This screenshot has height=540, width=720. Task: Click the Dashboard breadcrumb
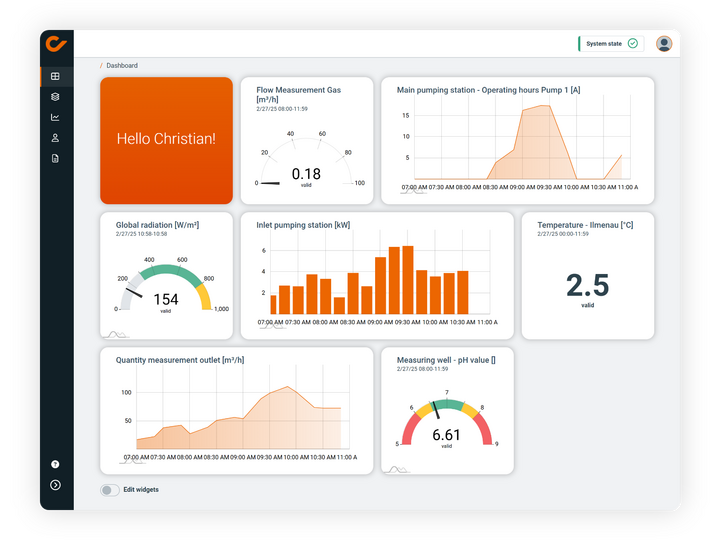pyautogui.click(x=122, y=66)
